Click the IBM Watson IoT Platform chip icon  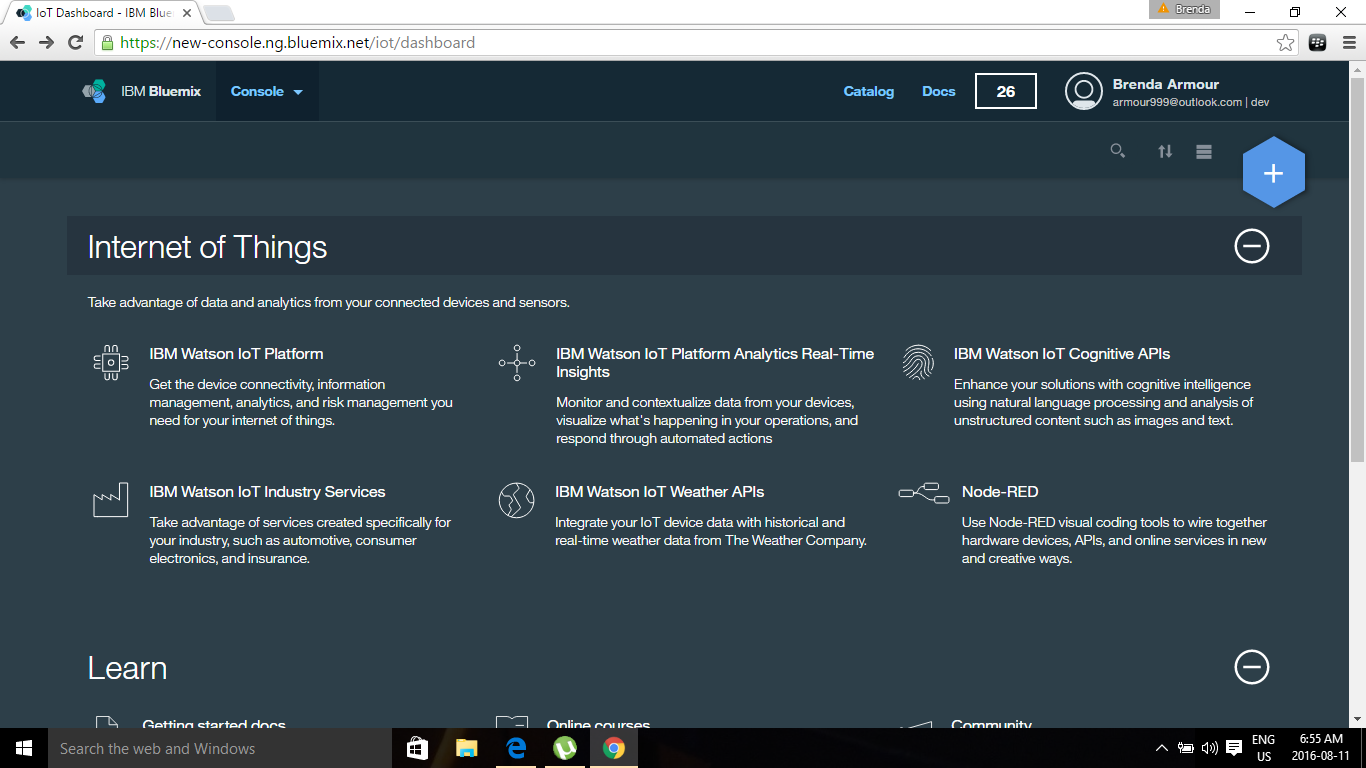(x=110, y=362)
